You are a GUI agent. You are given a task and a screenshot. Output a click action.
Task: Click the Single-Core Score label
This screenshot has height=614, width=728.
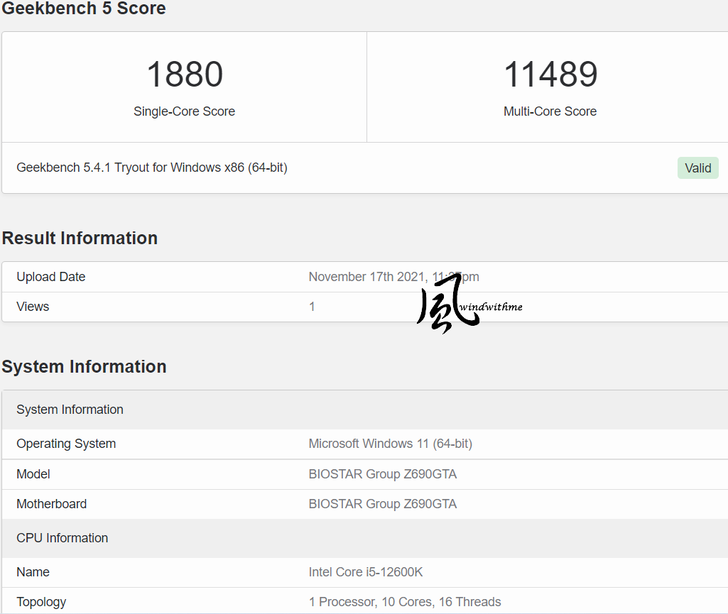pos(184,112)
